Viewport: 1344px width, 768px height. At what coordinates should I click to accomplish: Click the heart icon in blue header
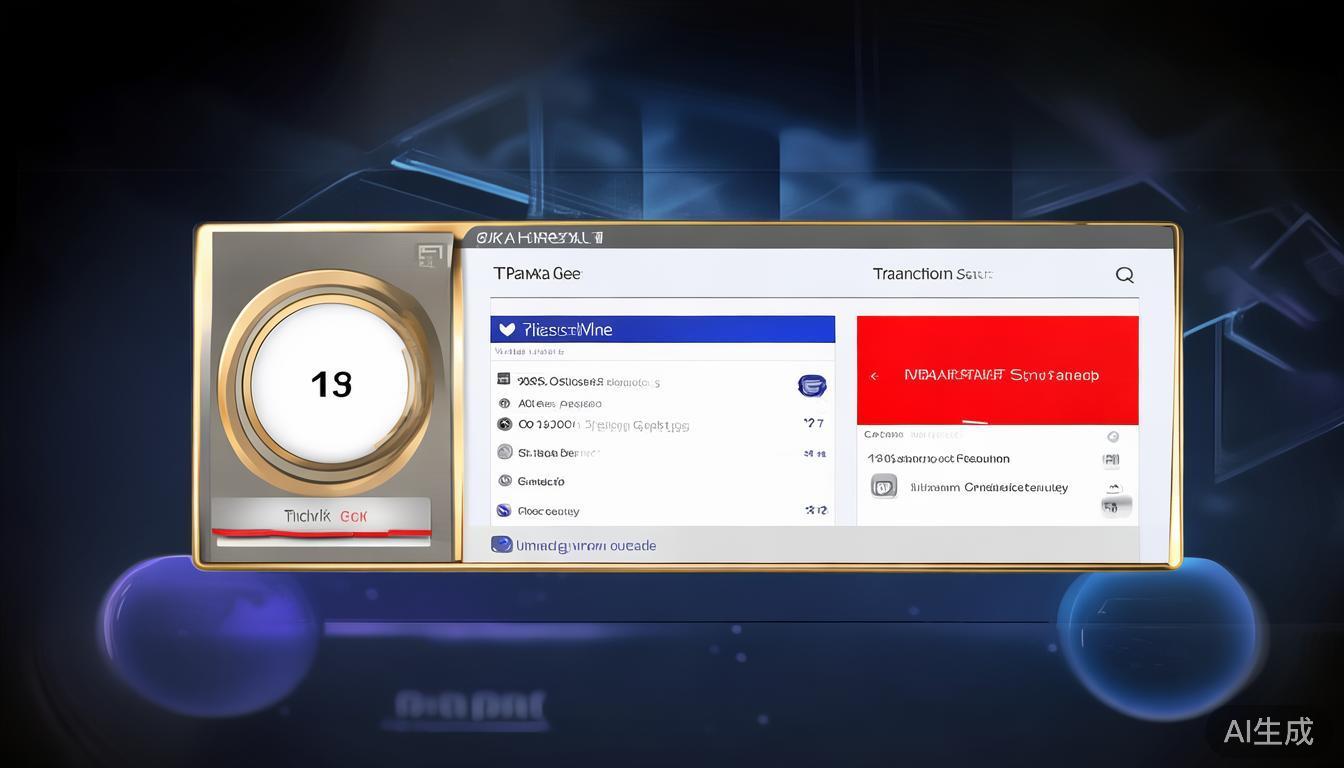click(x=506, y=329)
